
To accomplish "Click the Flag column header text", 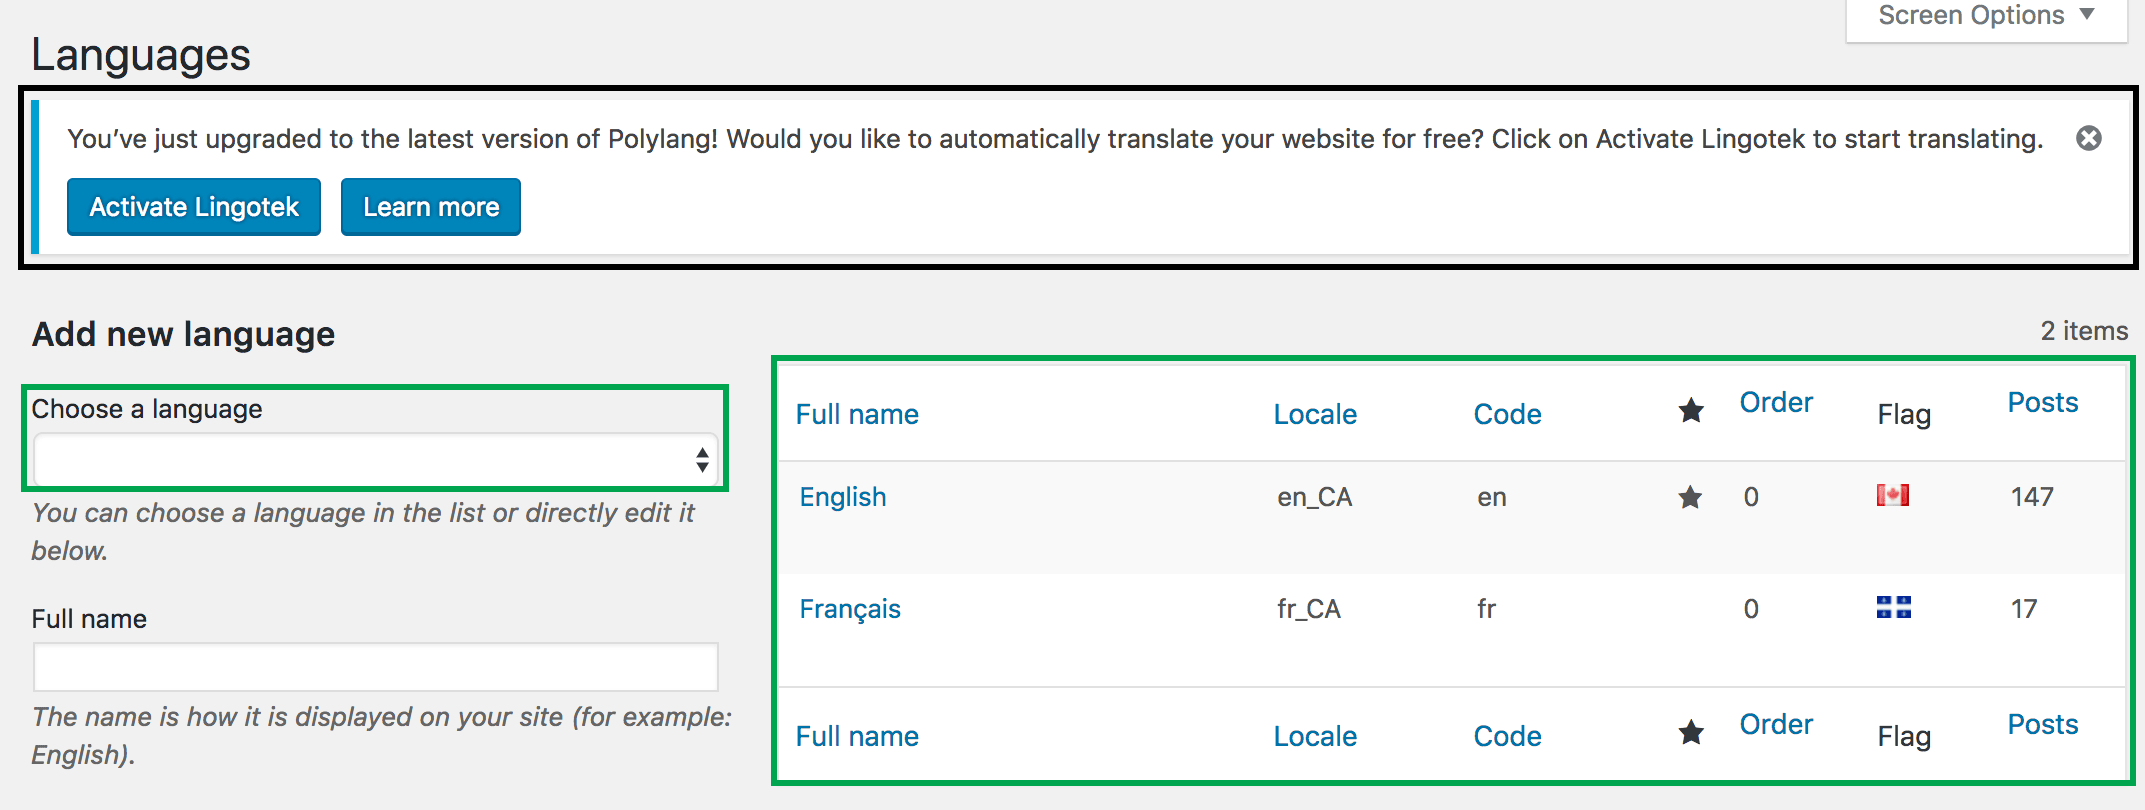I will (x=1904, y=414).
